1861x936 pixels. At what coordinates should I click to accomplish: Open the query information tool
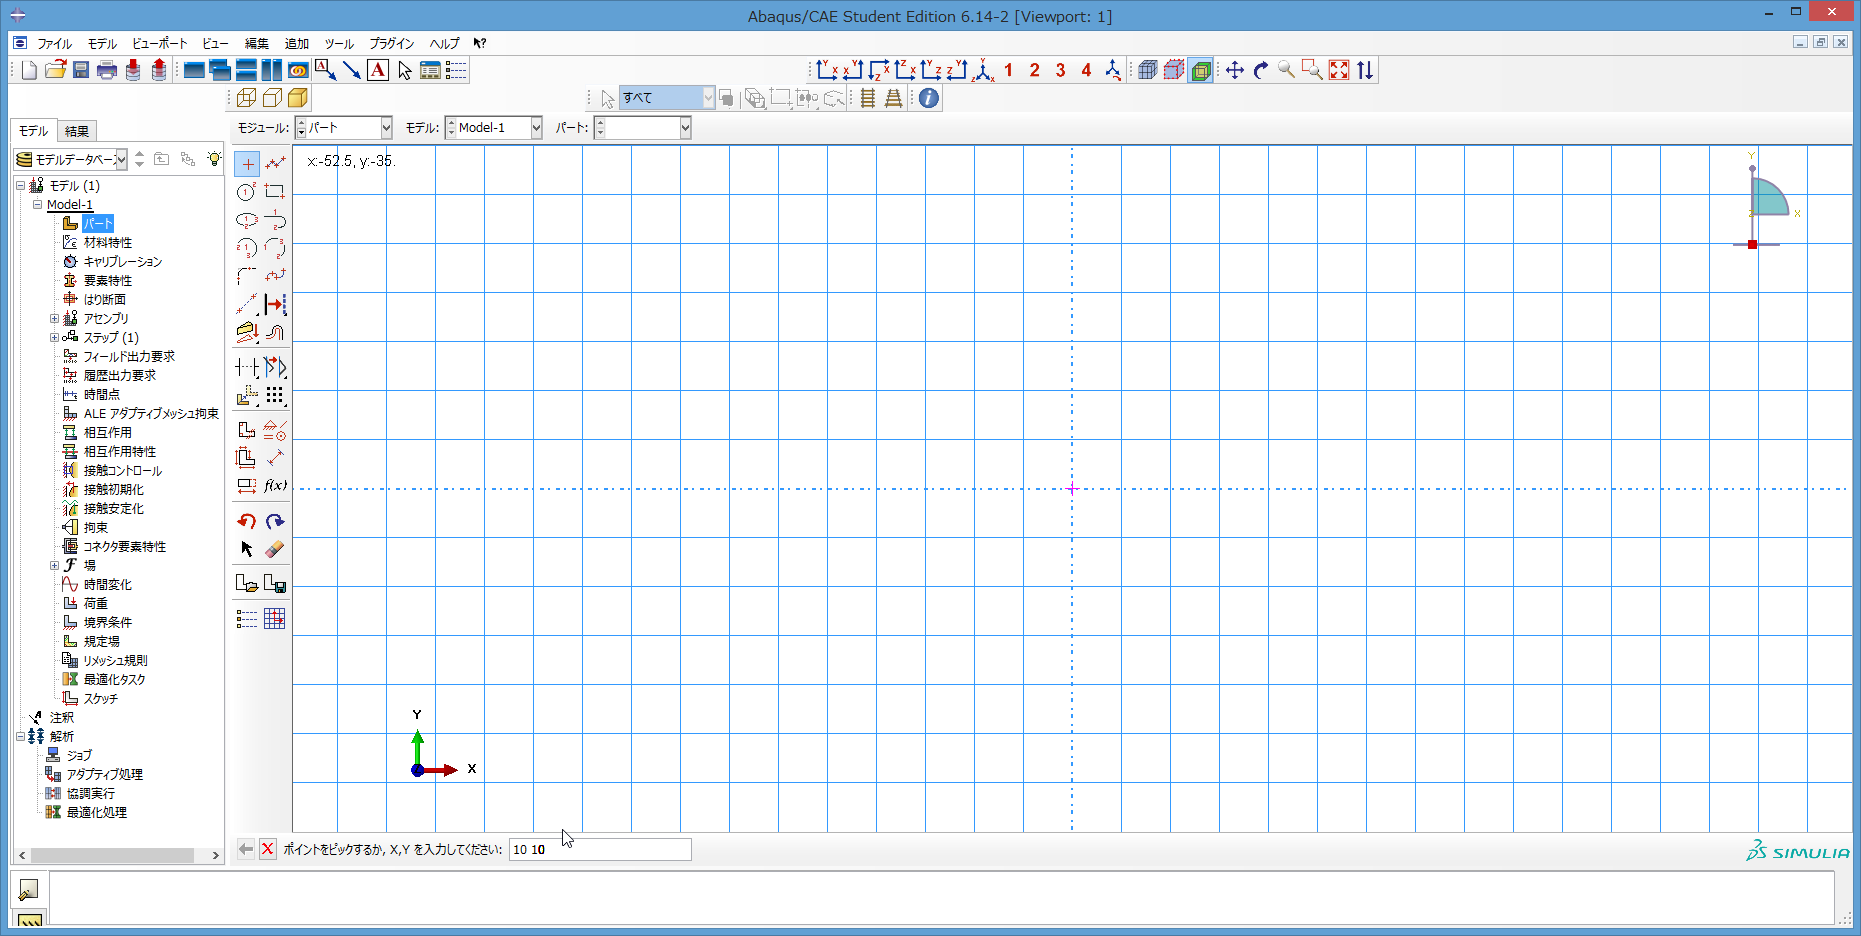[x=929, y=98]
